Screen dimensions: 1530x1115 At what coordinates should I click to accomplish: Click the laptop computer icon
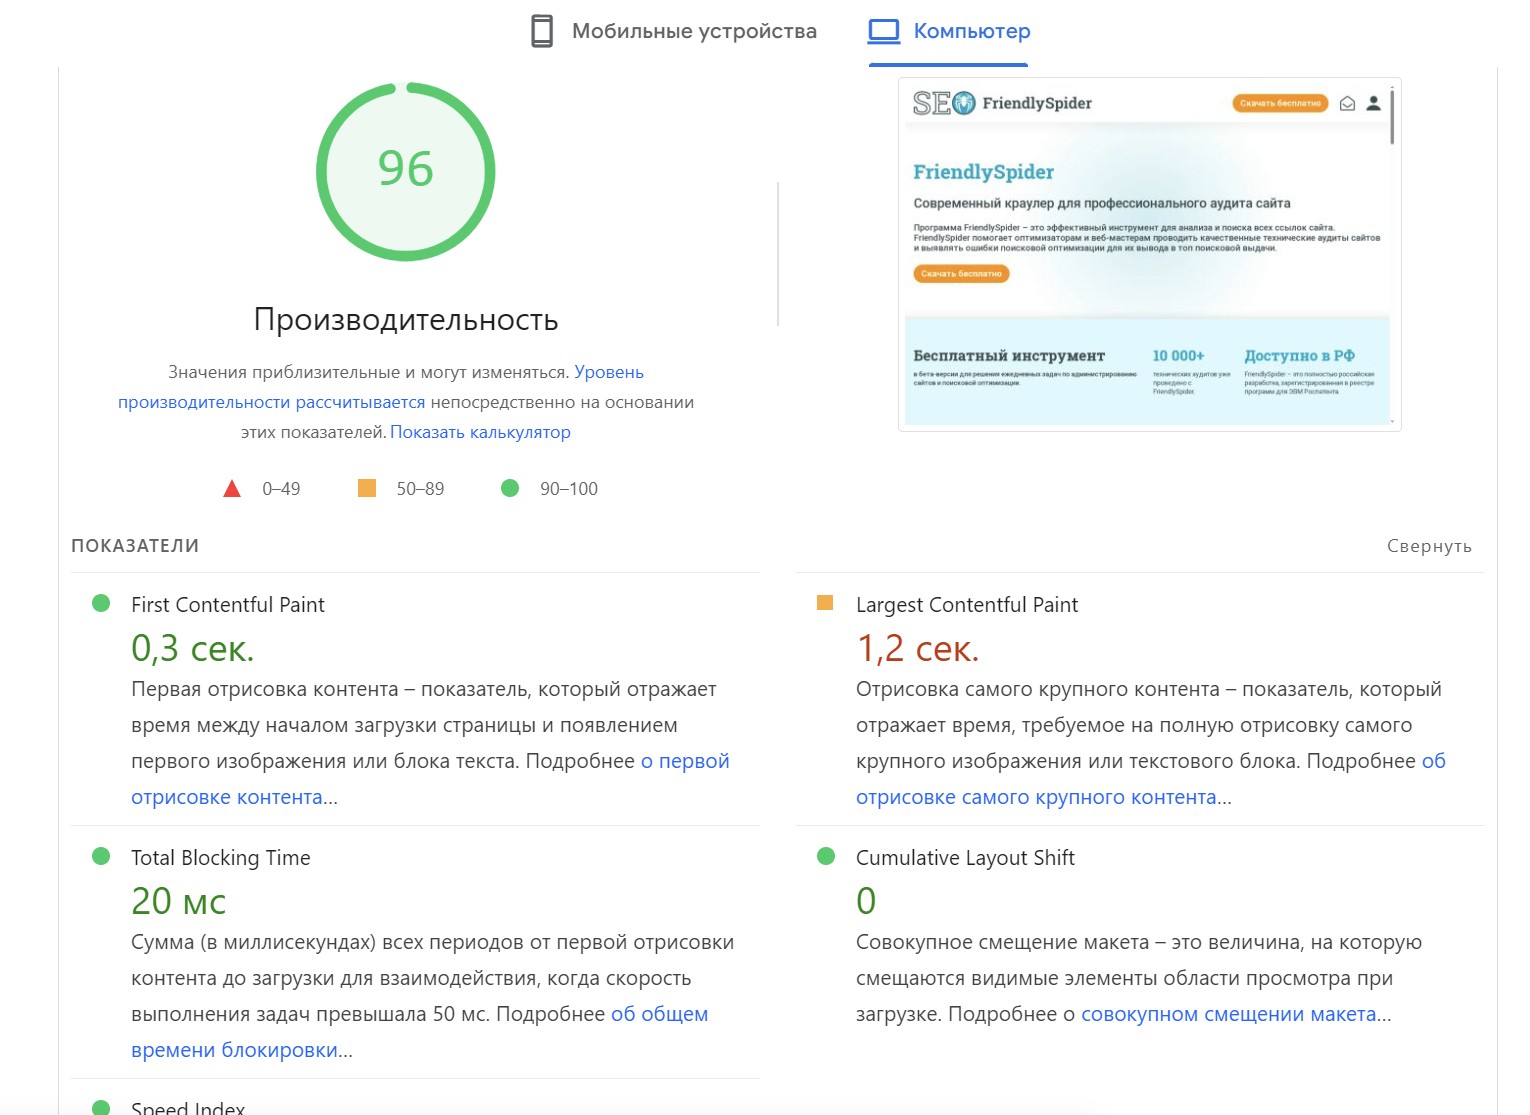884,31
